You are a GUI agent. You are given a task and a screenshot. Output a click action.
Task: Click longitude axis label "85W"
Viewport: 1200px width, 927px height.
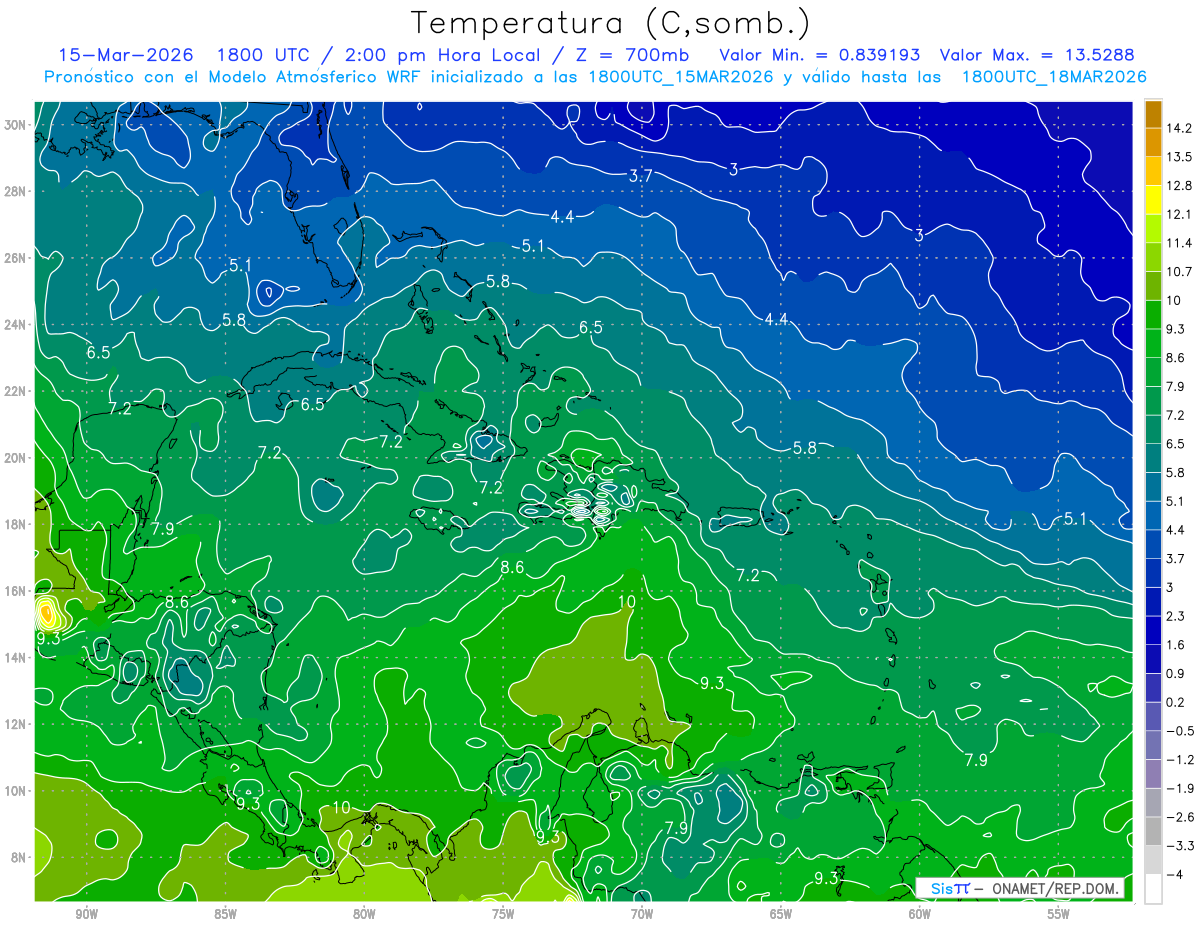pyautogui.click(x=225, y=914)
